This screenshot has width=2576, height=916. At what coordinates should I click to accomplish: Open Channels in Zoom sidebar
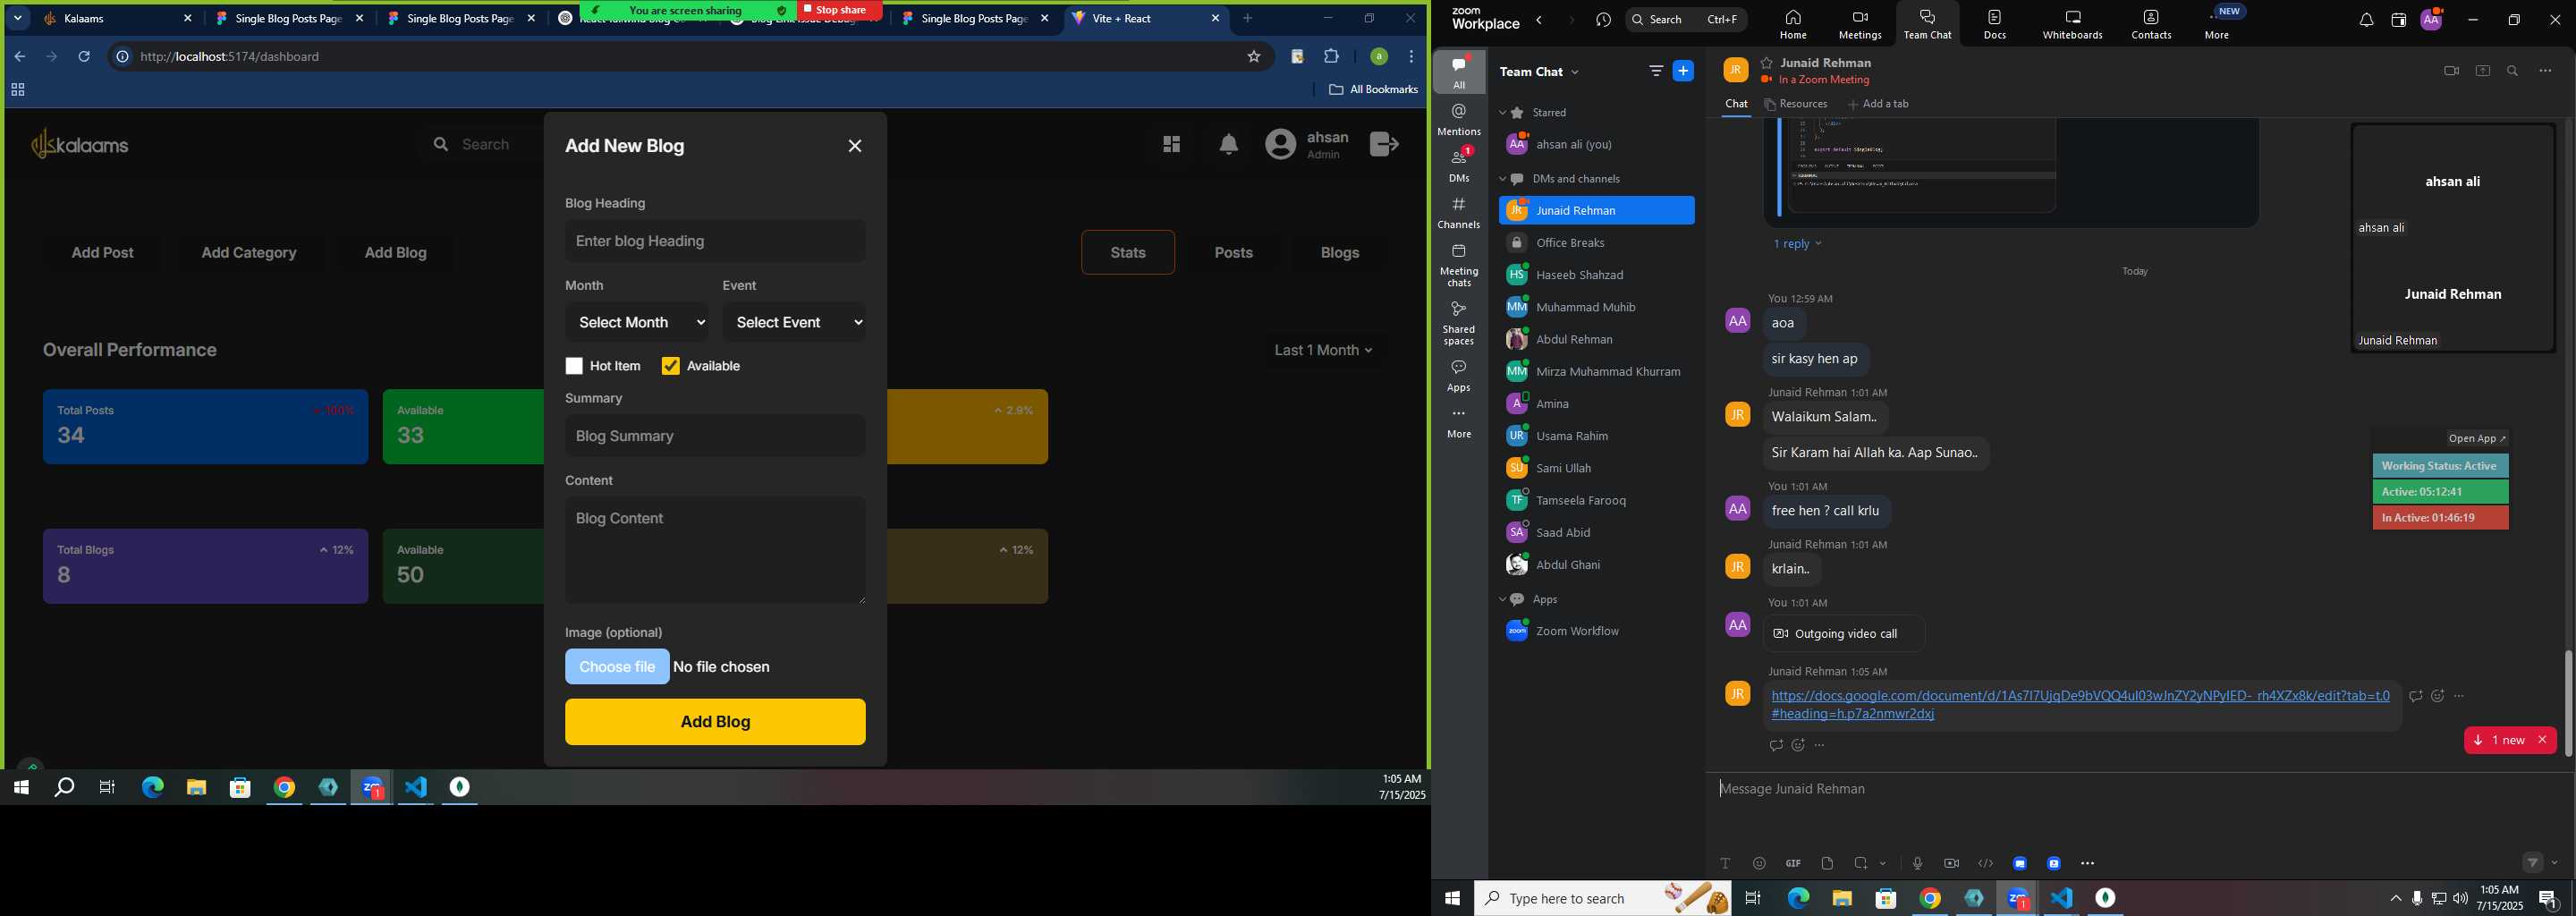(1459, 213)
